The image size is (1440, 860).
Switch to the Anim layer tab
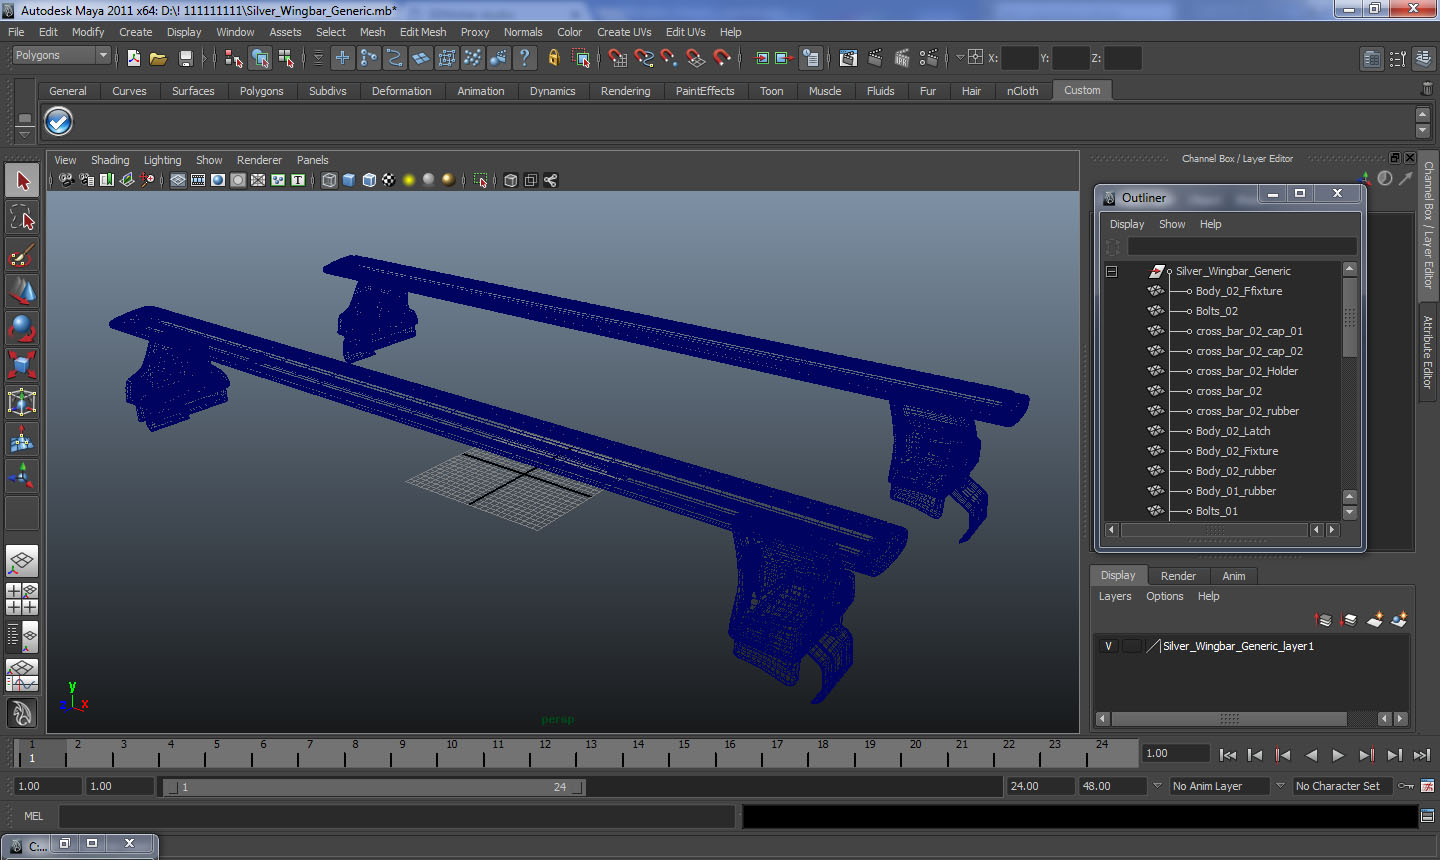click(1234, 576)
